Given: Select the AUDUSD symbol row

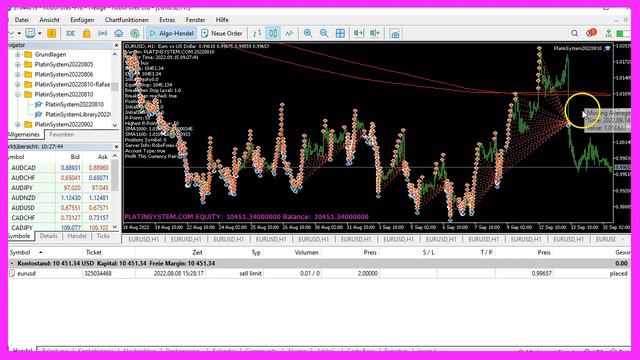Looking at the screenshot, I should coord(59,208).
